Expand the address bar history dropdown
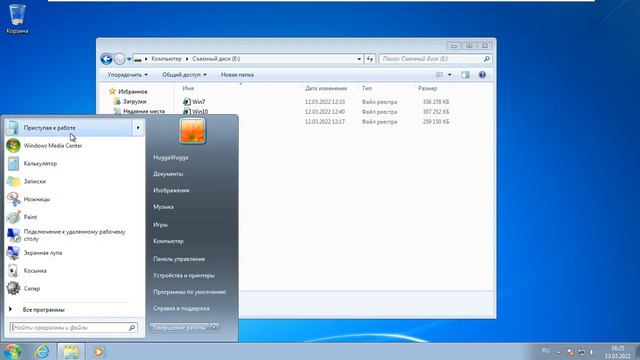 coord(359,59)
